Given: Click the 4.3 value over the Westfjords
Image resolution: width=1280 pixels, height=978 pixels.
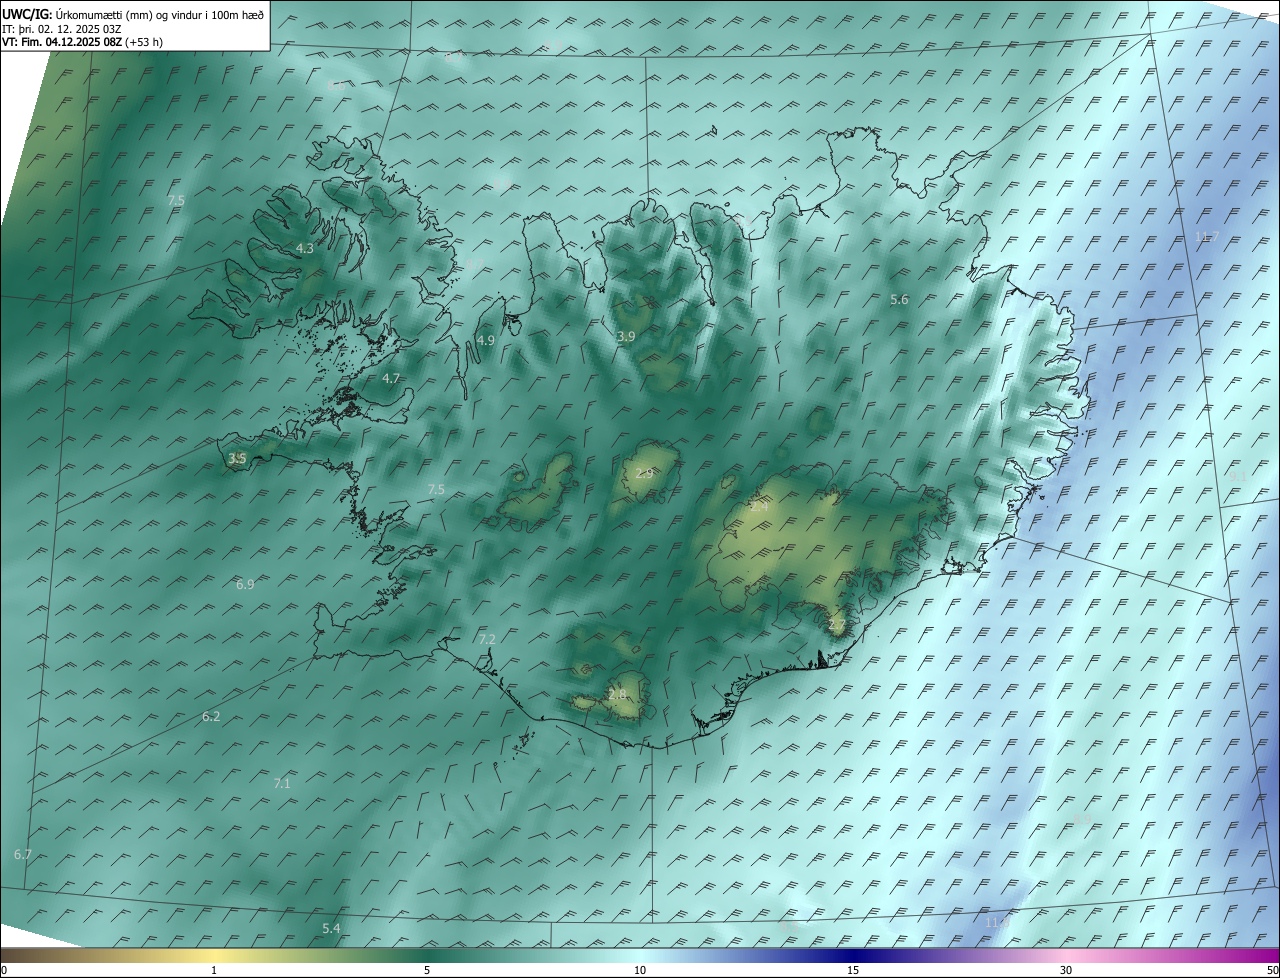Looking at the screenshot, I should point(305,248).
